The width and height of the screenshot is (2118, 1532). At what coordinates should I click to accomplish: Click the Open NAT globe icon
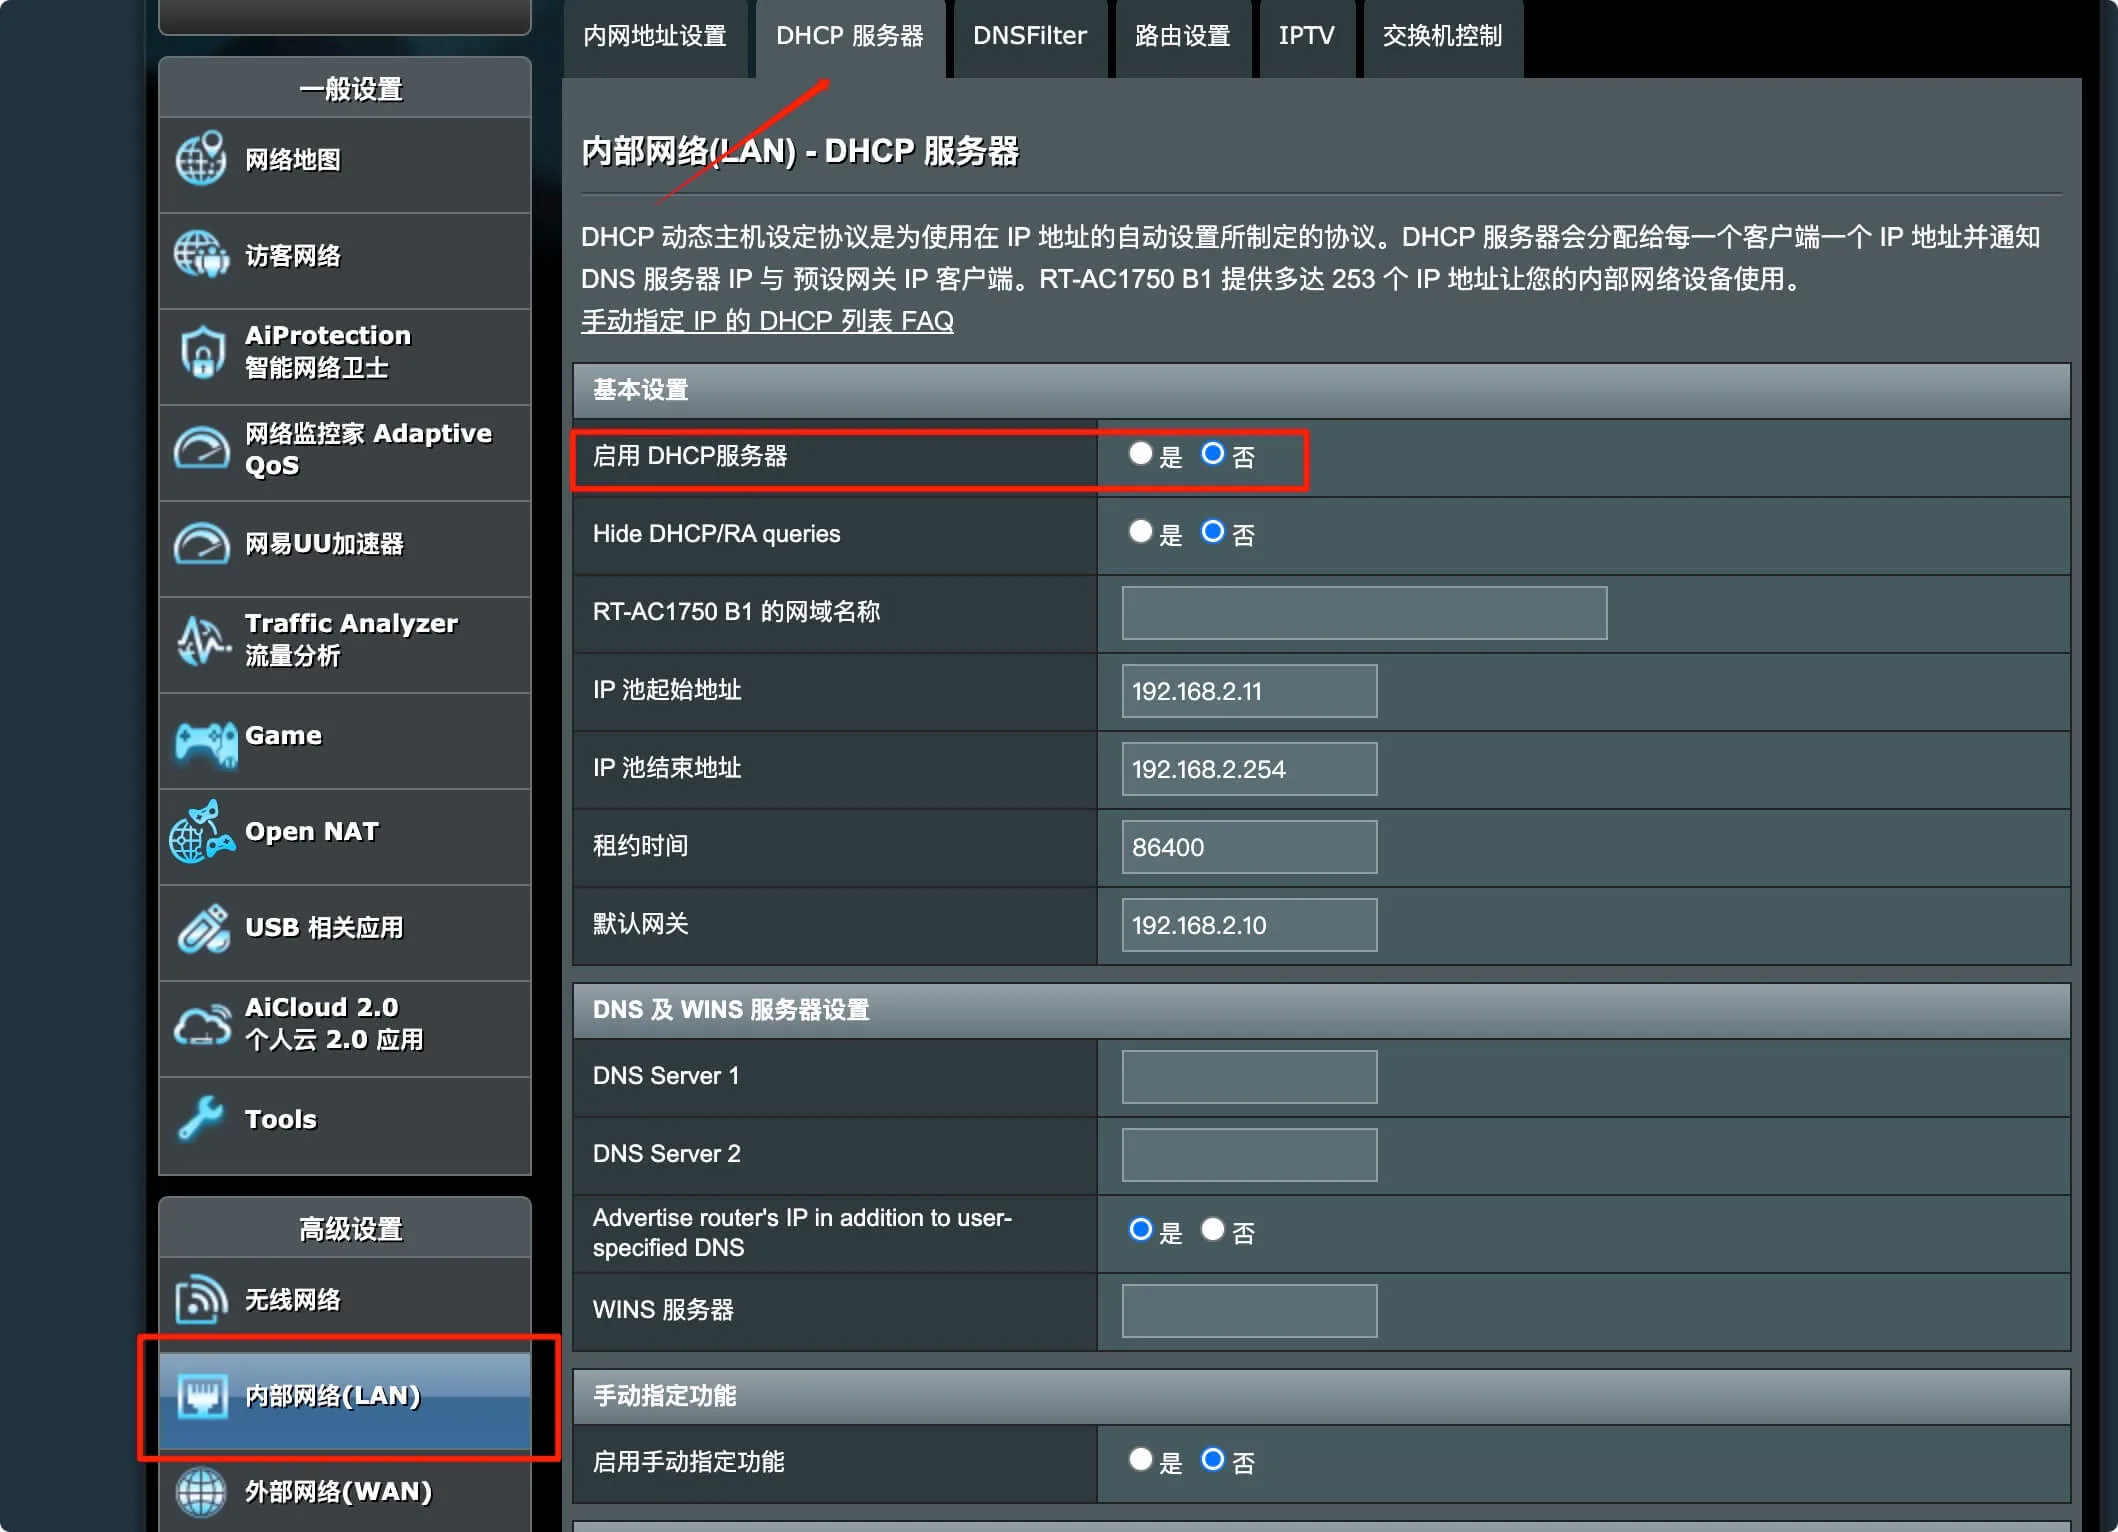(201, 832)
